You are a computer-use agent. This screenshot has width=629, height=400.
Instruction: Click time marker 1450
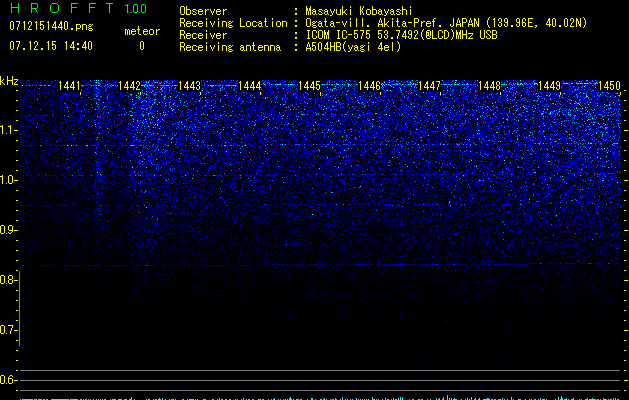[609, 86]
